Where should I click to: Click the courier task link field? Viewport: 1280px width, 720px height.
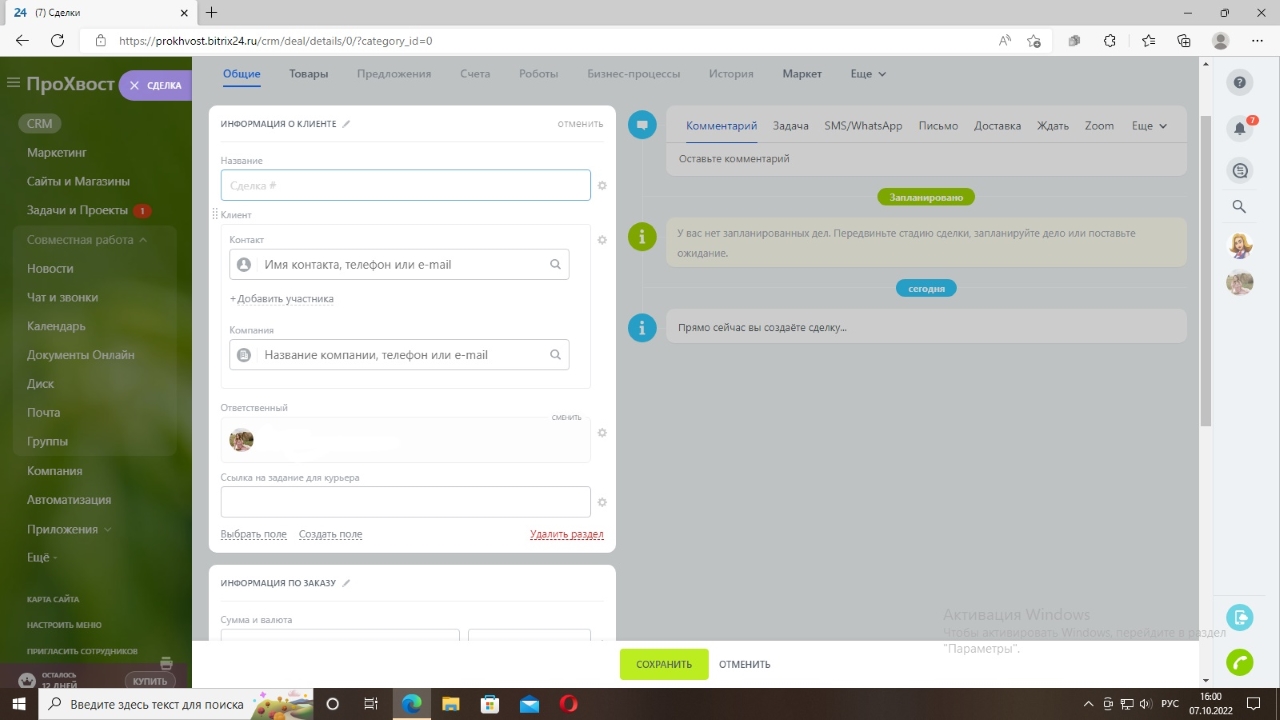pos(406,502)
